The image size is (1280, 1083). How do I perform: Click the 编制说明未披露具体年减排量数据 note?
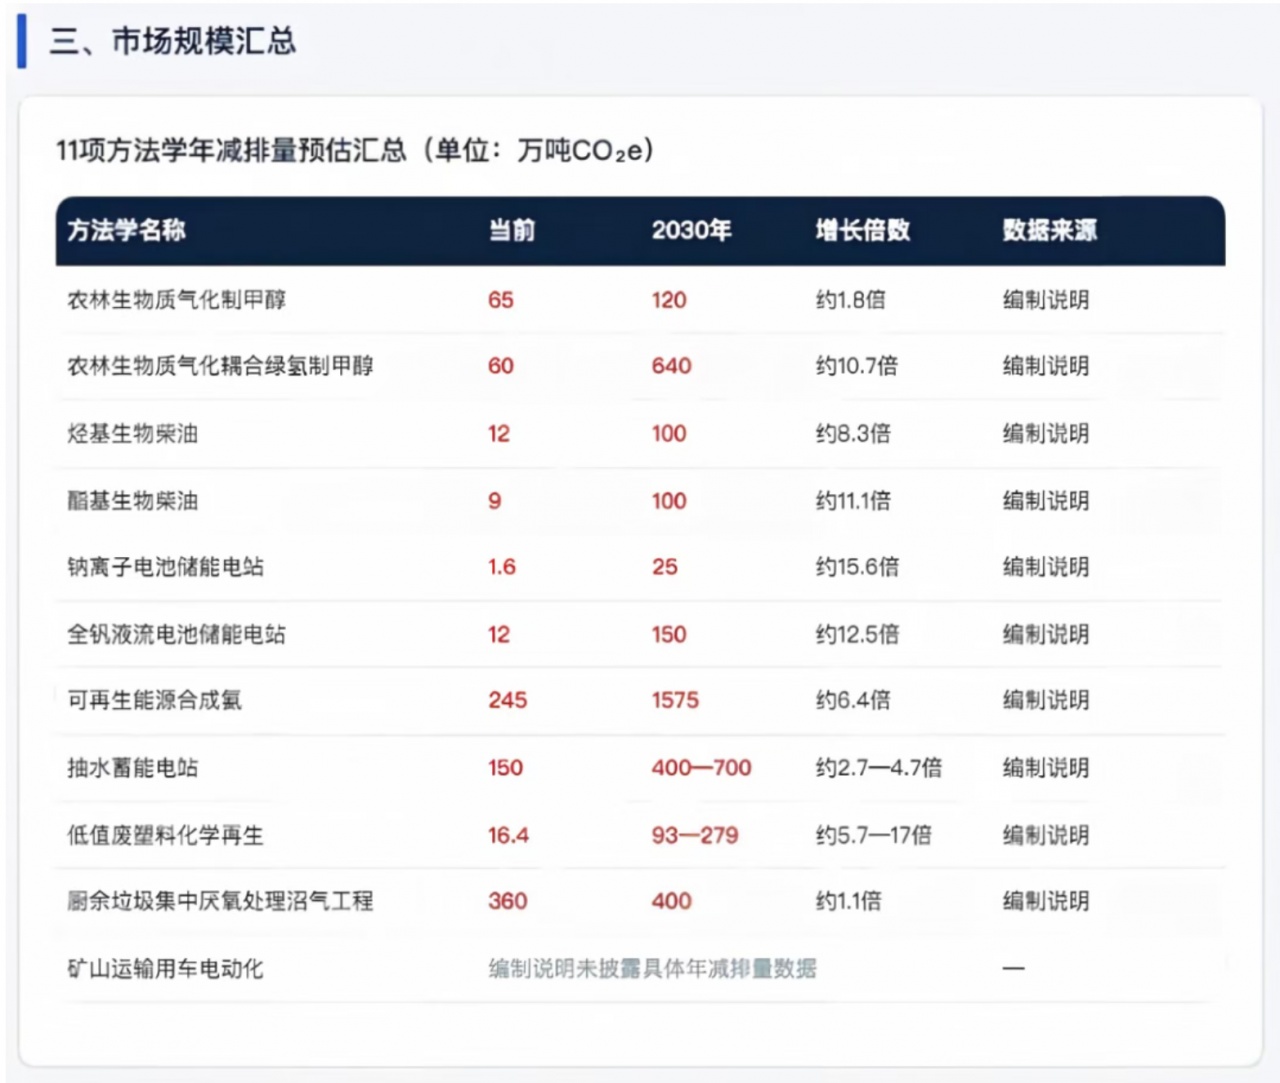click(653, 968)
